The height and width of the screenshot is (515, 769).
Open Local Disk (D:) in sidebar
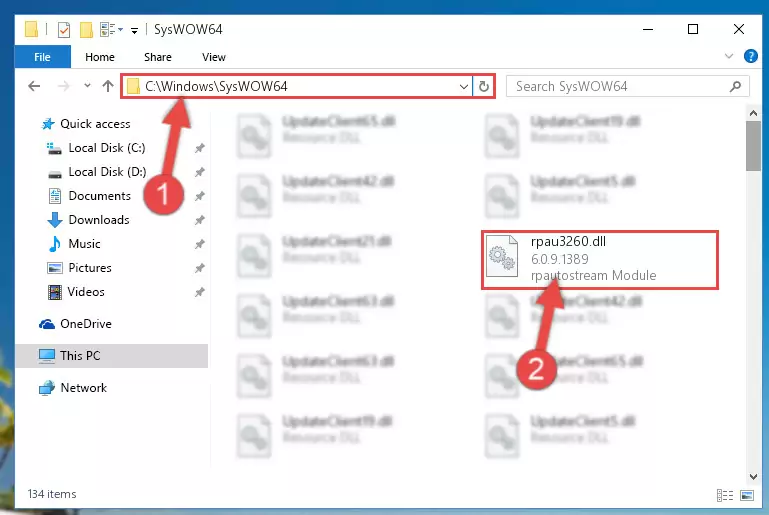click(x=107, y=172)
